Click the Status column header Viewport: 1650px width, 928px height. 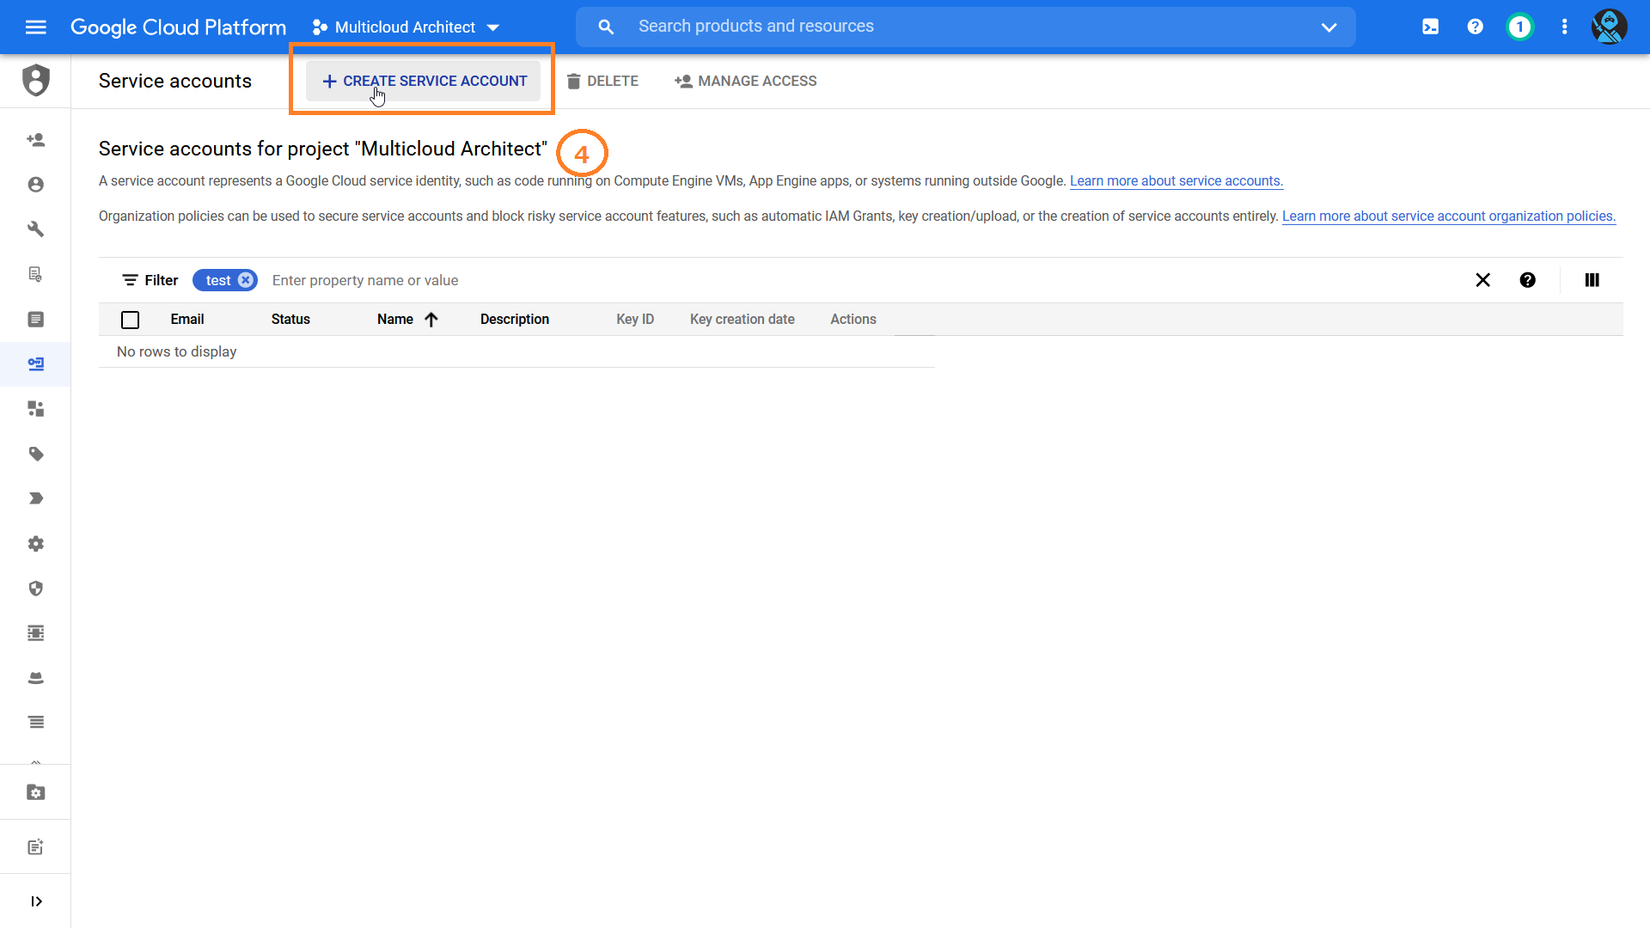(x=290, y=319)
